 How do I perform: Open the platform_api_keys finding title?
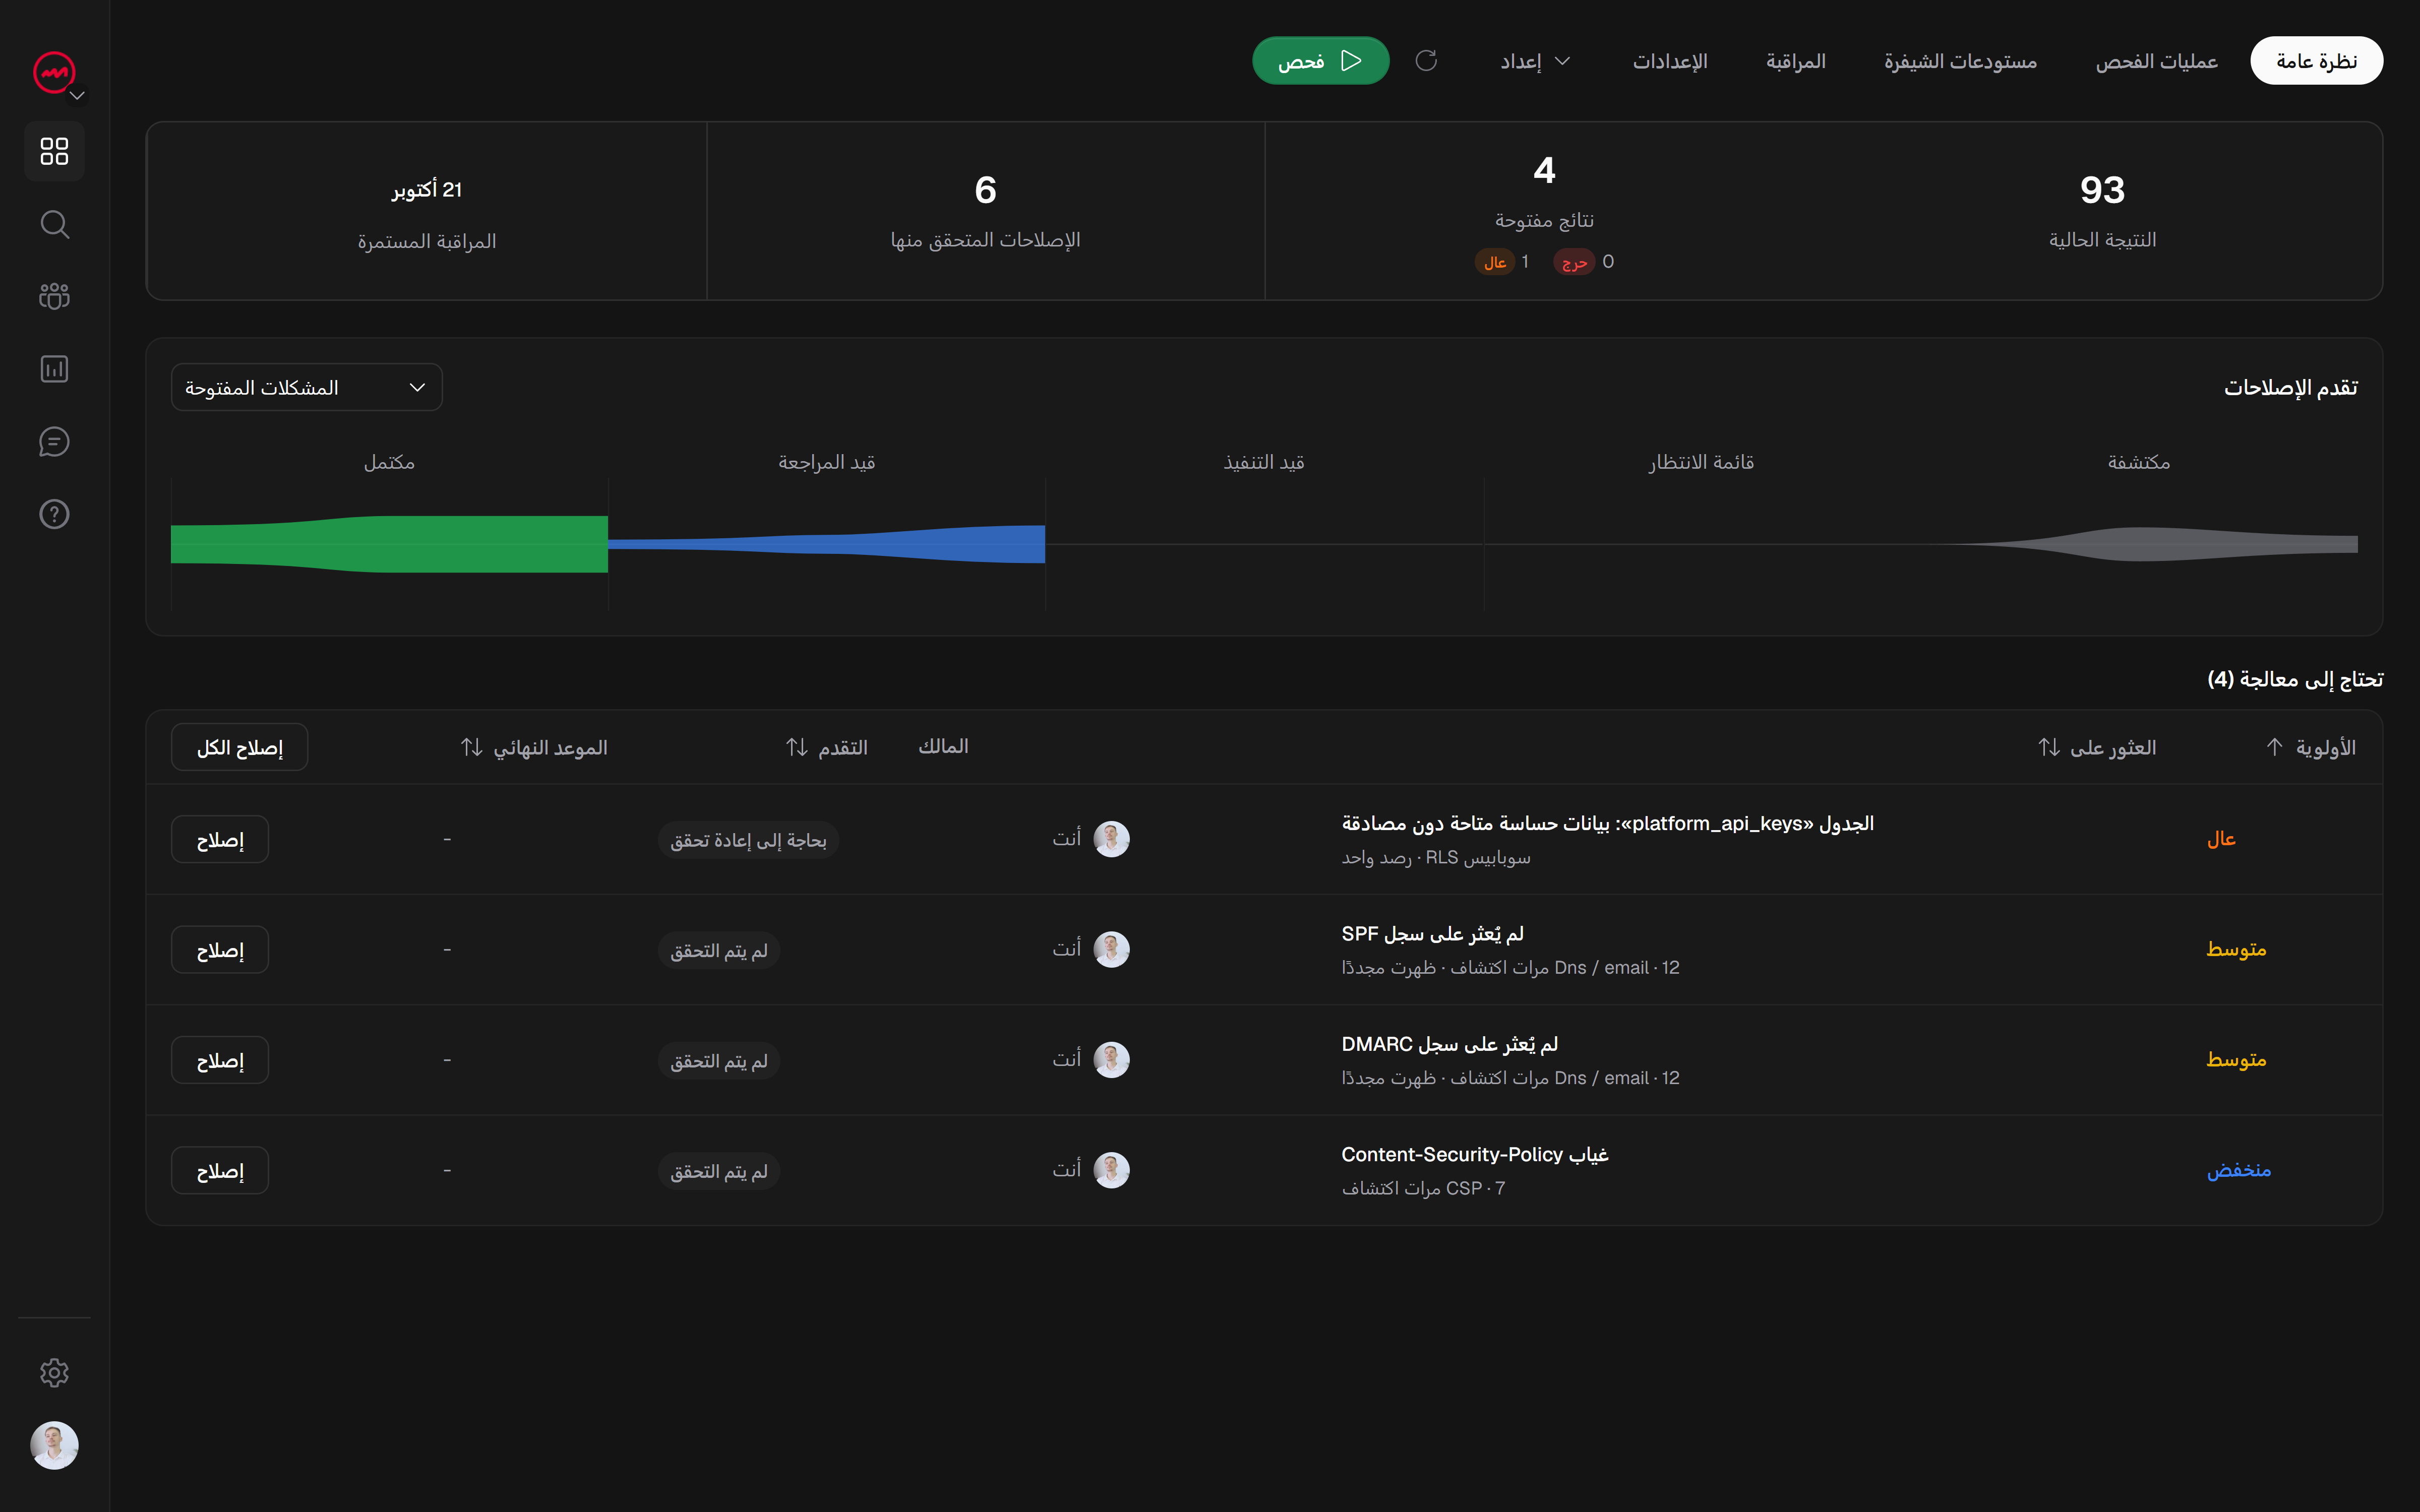[1607, 823]
